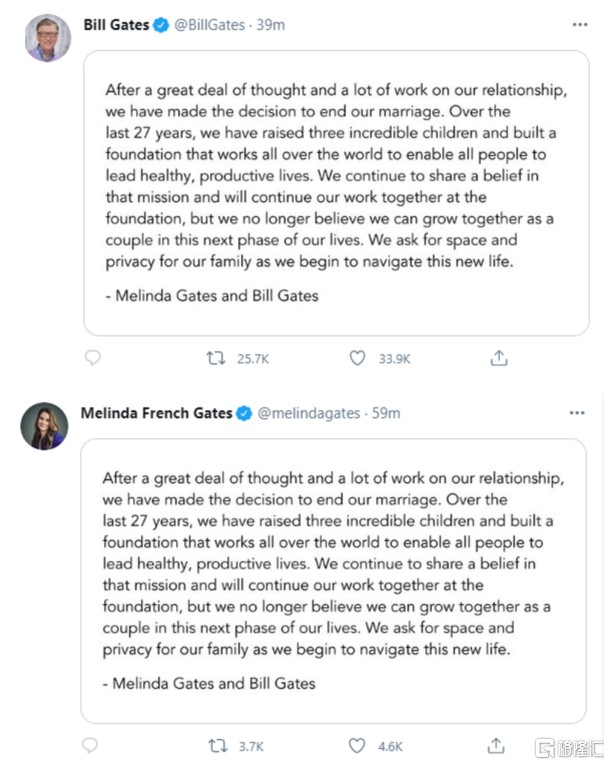
Task: Open the 39m timestamp on Bill's tweet
Action: [x=270, y=25]
